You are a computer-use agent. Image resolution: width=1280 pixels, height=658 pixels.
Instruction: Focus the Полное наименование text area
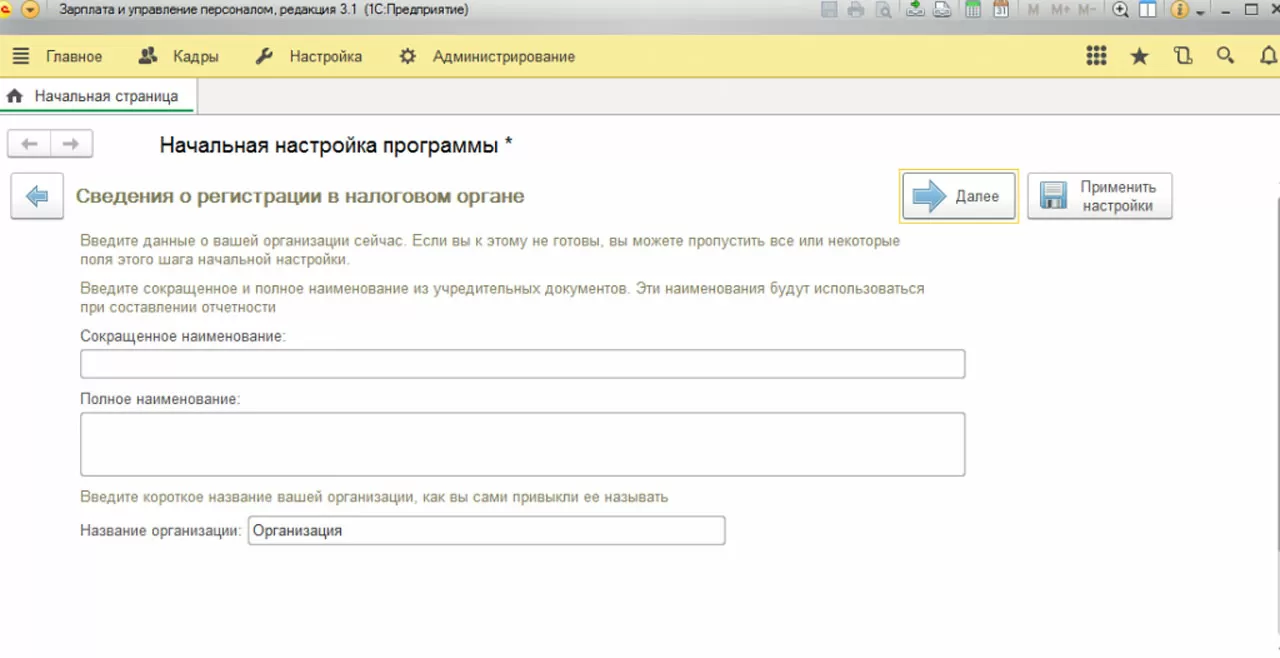click(523, 444)
